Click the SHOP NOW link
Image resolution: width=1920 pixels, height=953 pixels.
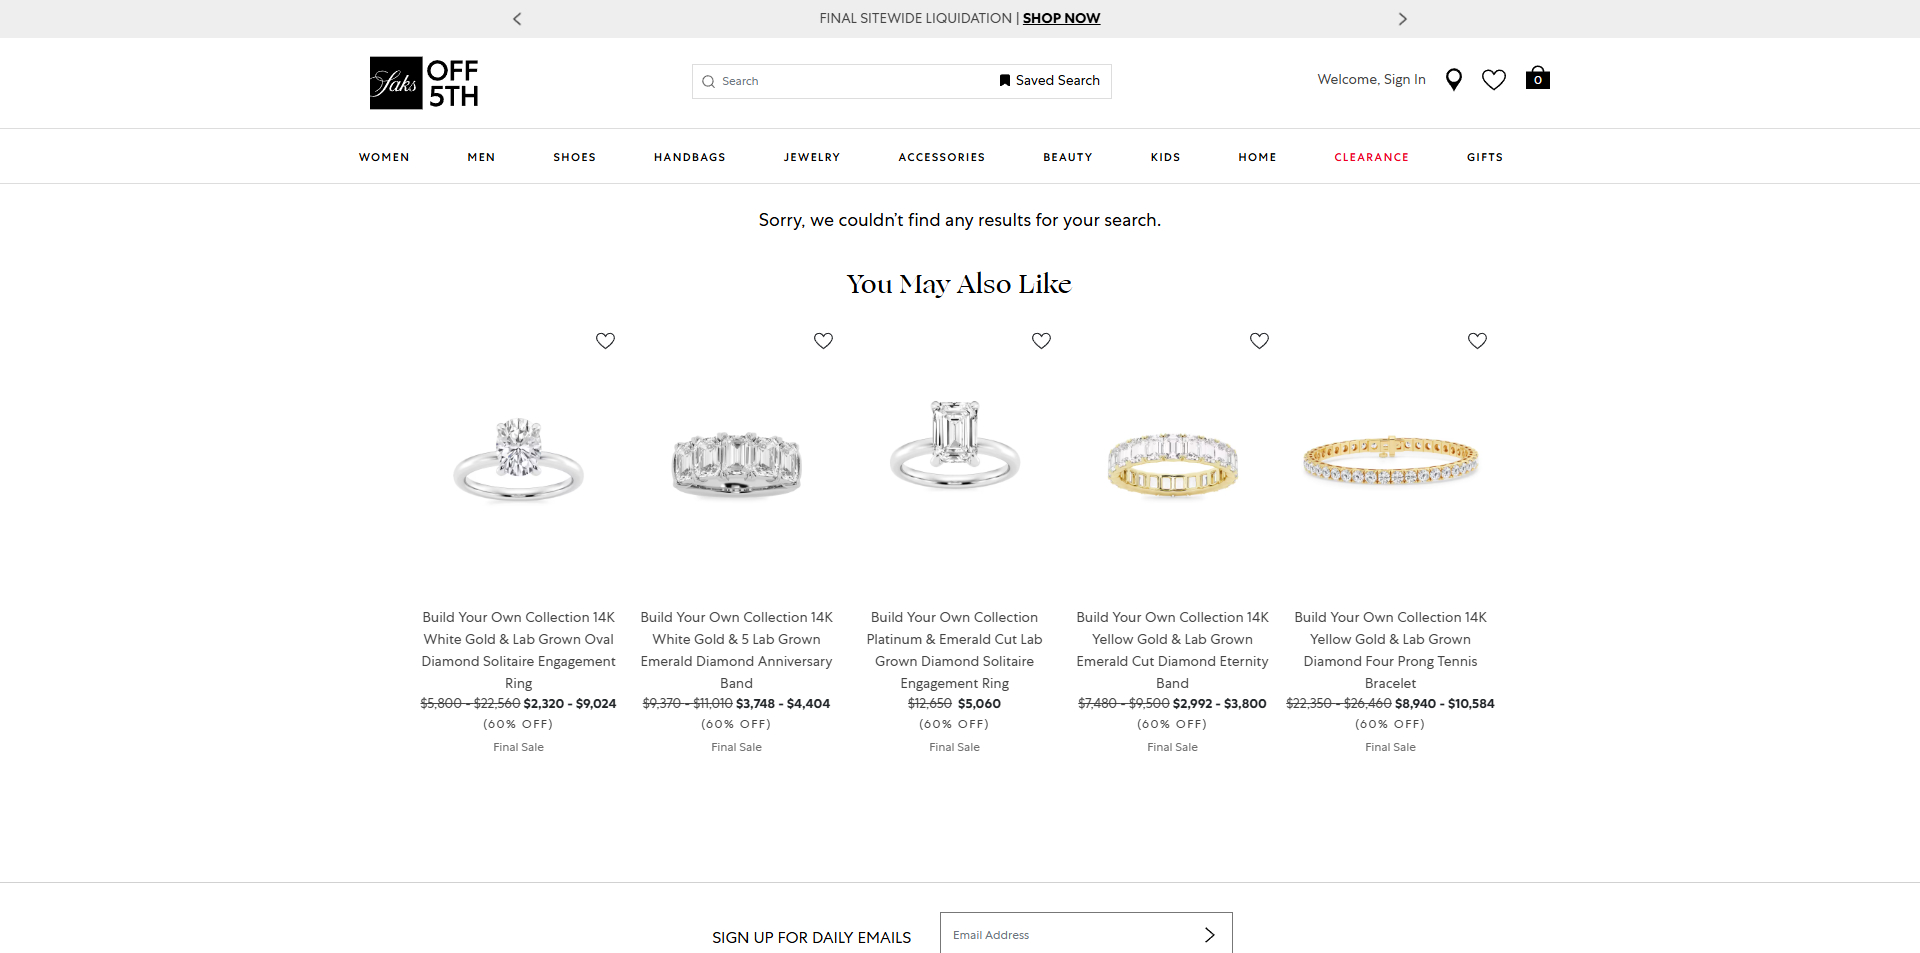click(1061, 18)
